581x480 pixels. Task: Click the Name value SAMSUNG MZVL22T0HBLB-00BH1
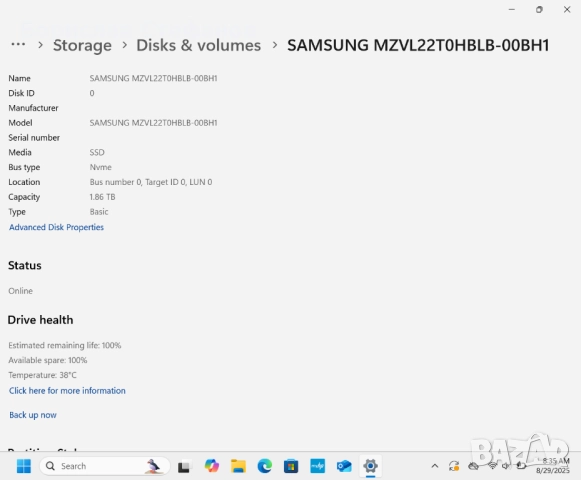(153, 78)
